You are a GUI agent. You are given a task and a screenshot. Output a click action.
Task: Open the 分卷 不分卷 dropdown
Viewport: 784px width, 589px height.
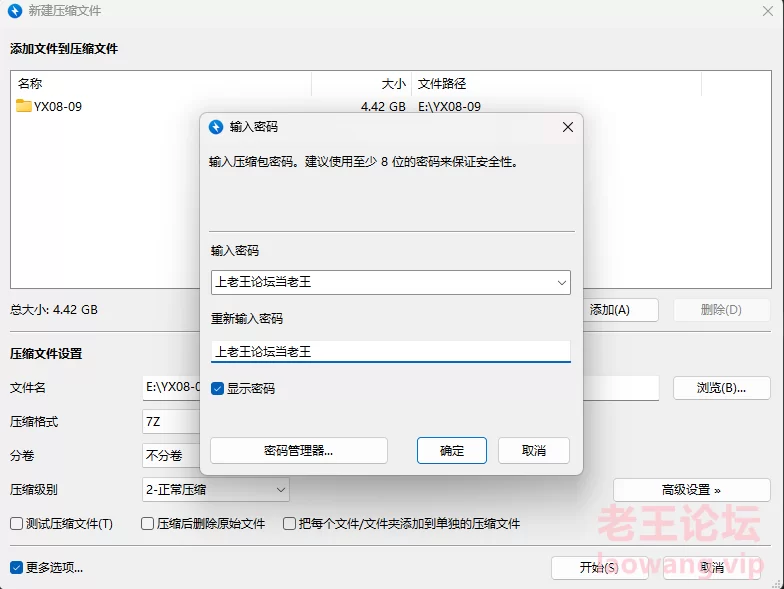(171, 456)
